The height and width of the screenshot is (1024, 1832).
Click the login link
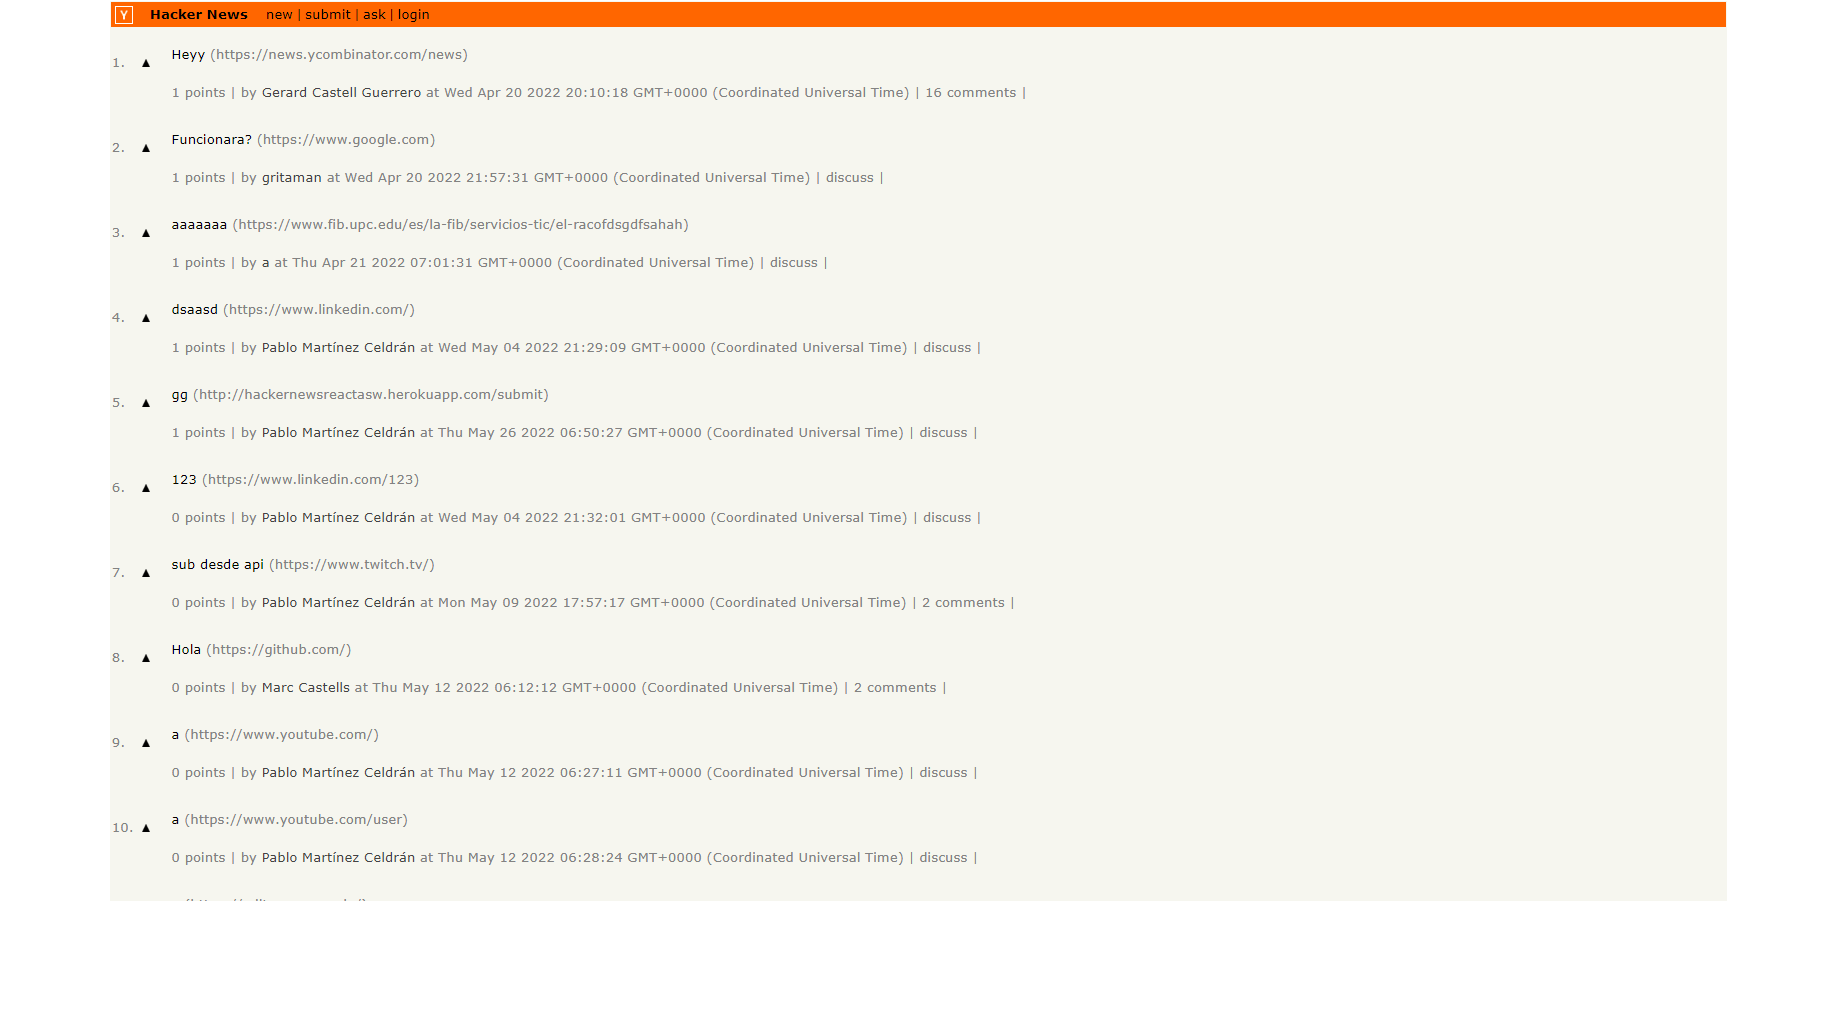pos(413,15)
